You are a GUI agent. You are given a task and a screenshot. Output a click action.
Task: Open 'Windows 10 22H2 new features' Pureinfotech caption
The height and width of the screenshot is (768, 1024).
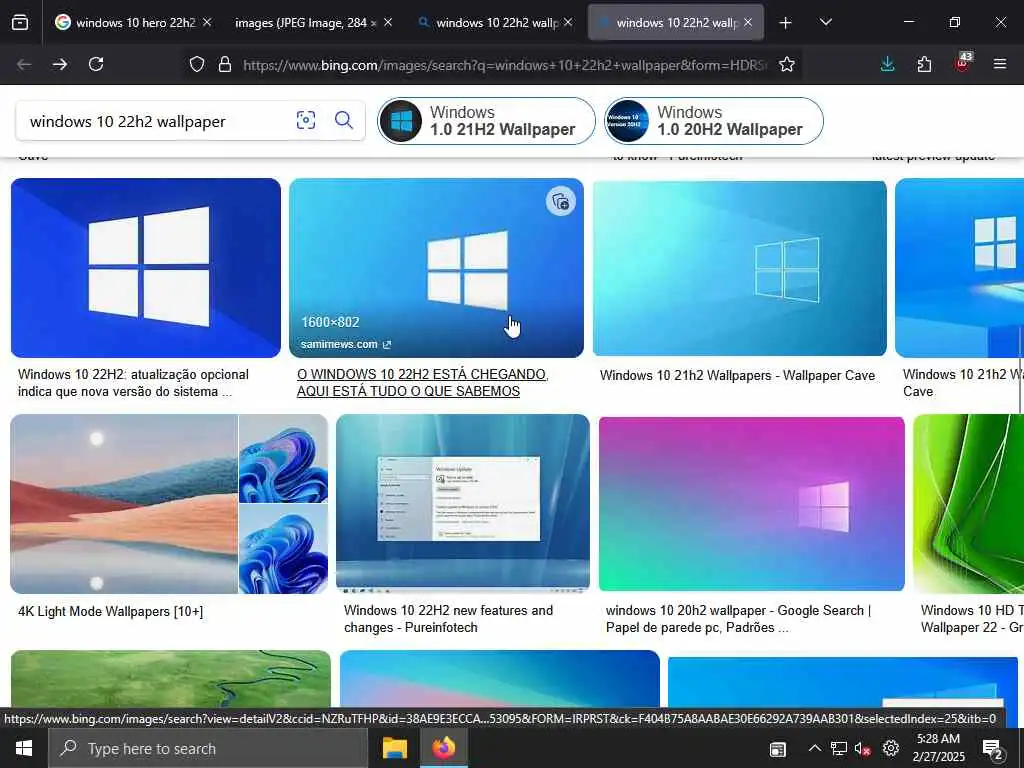(x=448, y=618)
